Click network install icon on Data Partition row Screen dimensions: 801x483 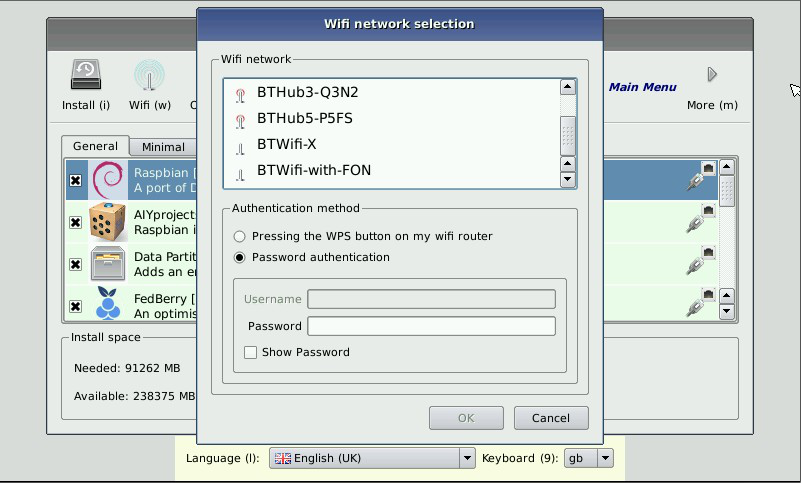(701, 260)
